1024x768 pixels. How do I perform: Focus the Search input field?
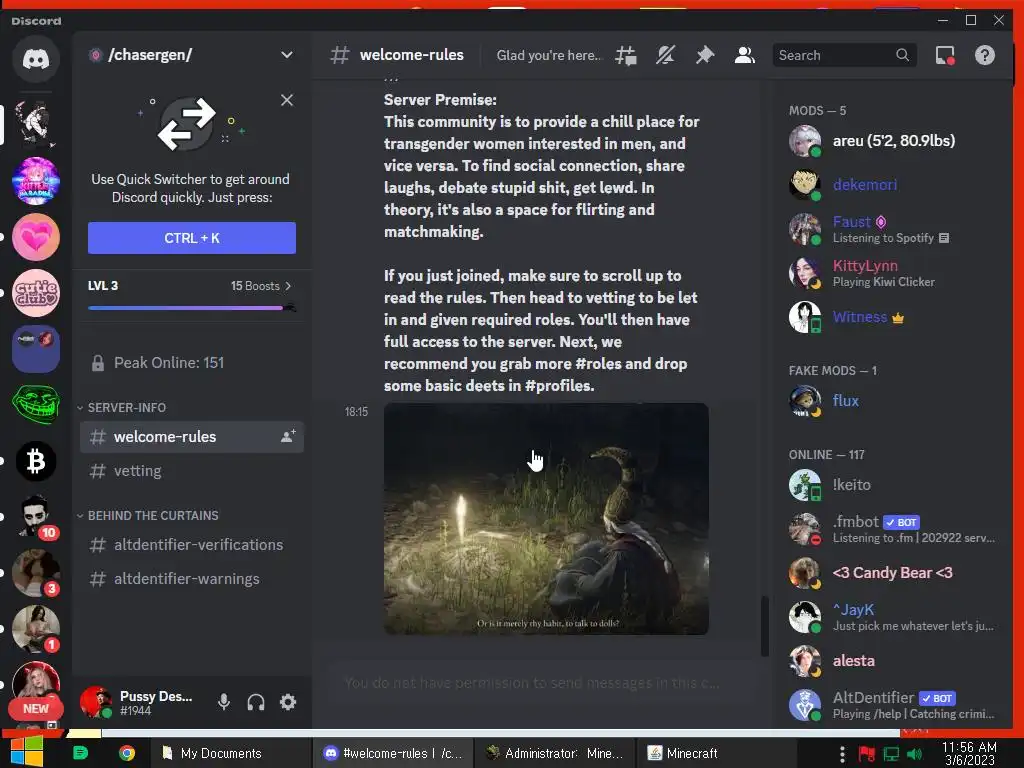click(x=844, y=56)
